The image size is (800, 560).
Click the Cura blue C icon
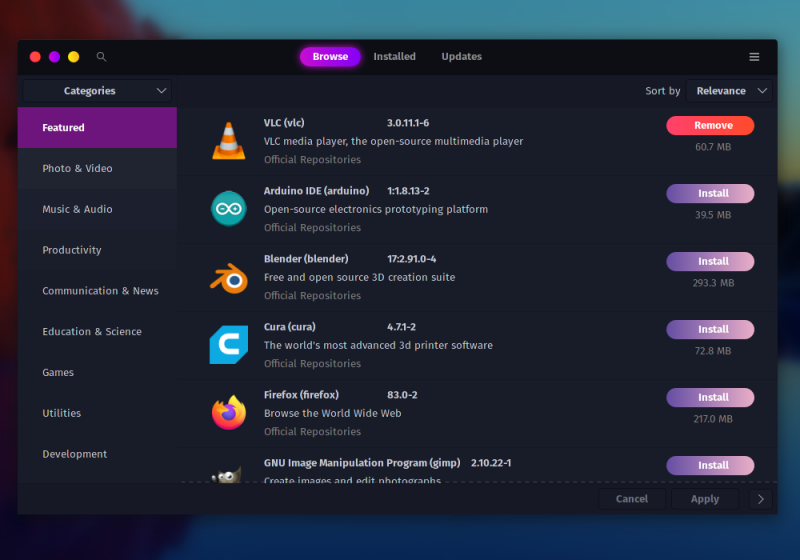click(x=229, y=345)
